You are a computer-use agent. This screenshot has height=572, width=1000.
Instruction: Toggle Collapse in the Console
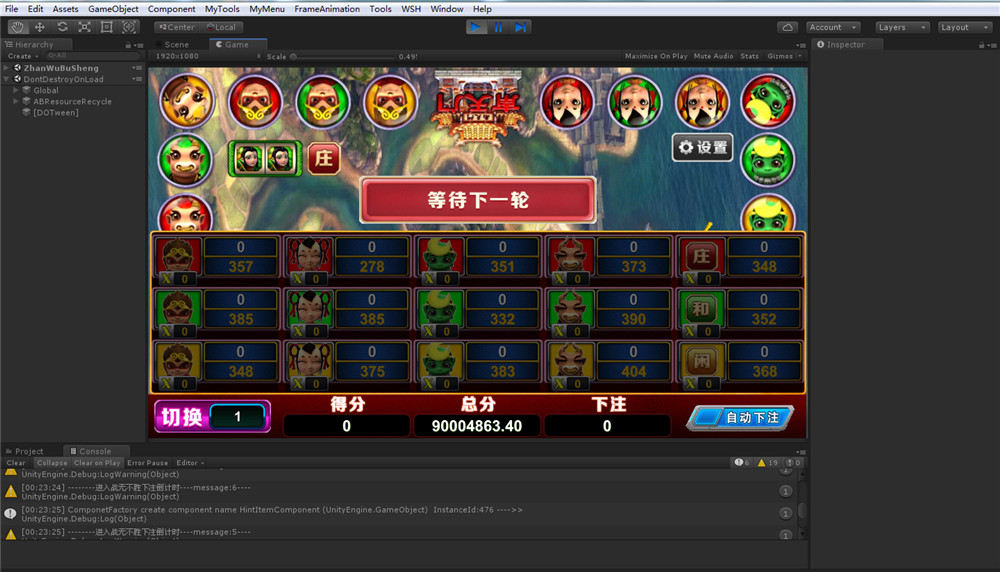(x=51, y=463)
